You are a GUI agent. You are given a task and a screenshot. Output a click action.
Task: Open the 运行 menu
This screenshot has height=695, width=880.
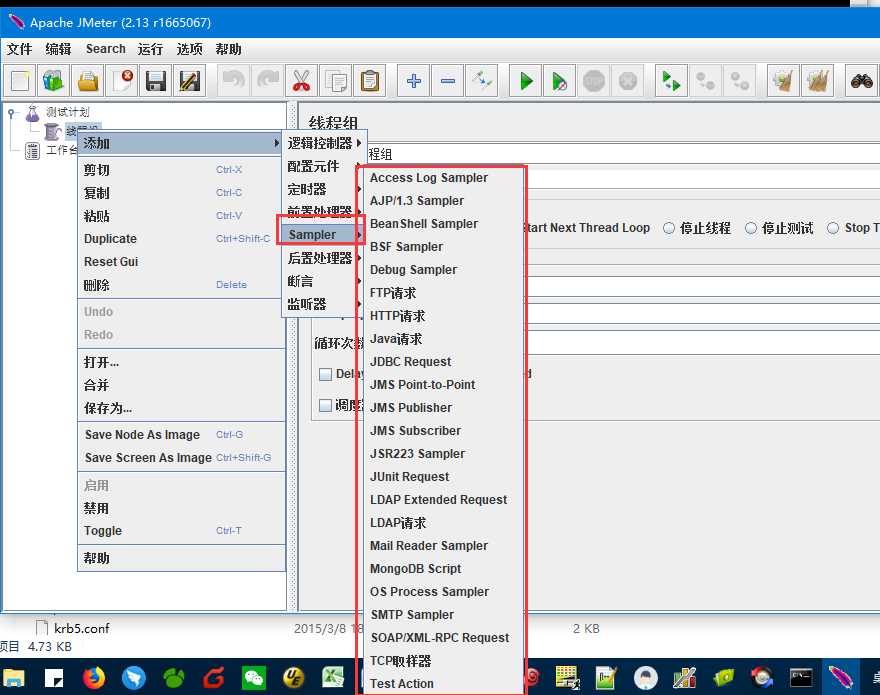pyautogui.click(x=150, y=49)
